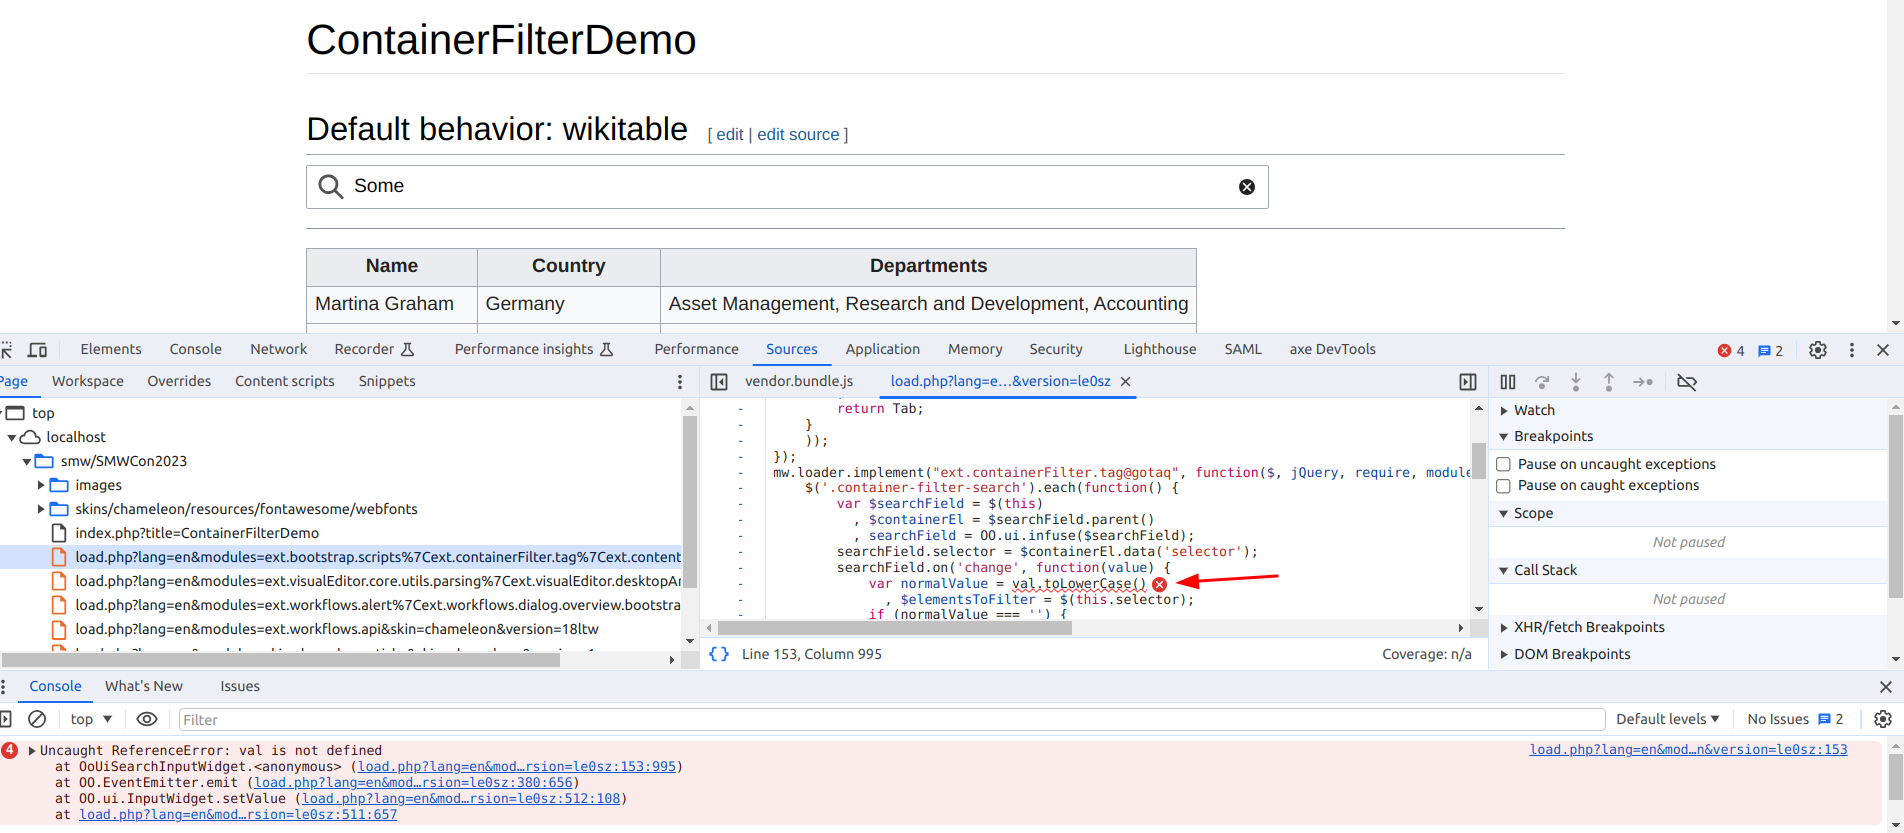Click the code editor horizontal scrollbar
The image size is (1904, 833).
[894, 628]
